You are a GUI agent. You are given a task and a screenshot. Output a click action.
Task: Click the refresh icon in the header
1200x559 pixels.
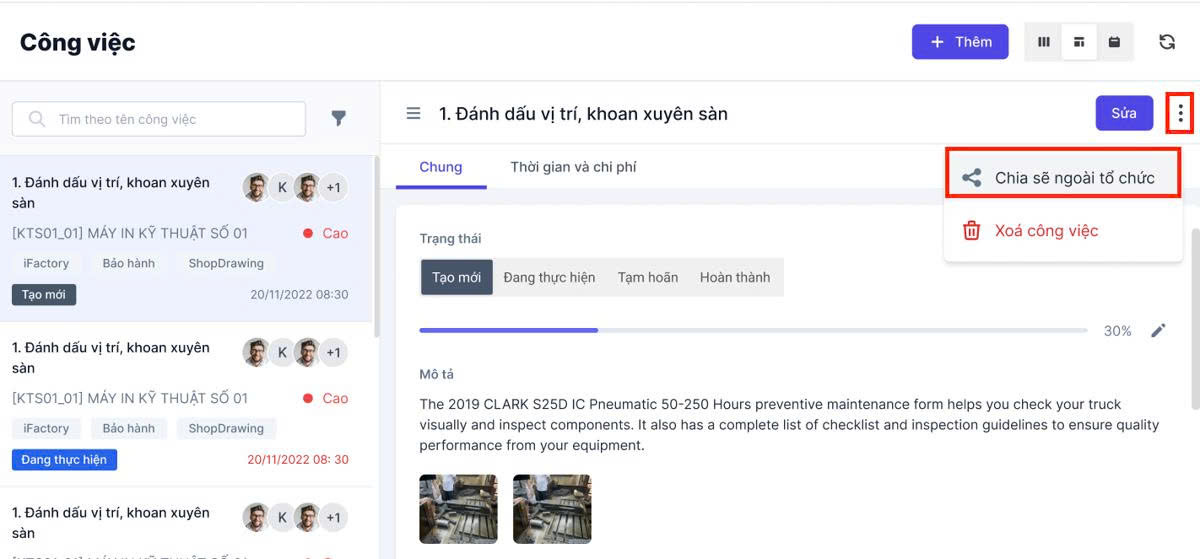1167,42
